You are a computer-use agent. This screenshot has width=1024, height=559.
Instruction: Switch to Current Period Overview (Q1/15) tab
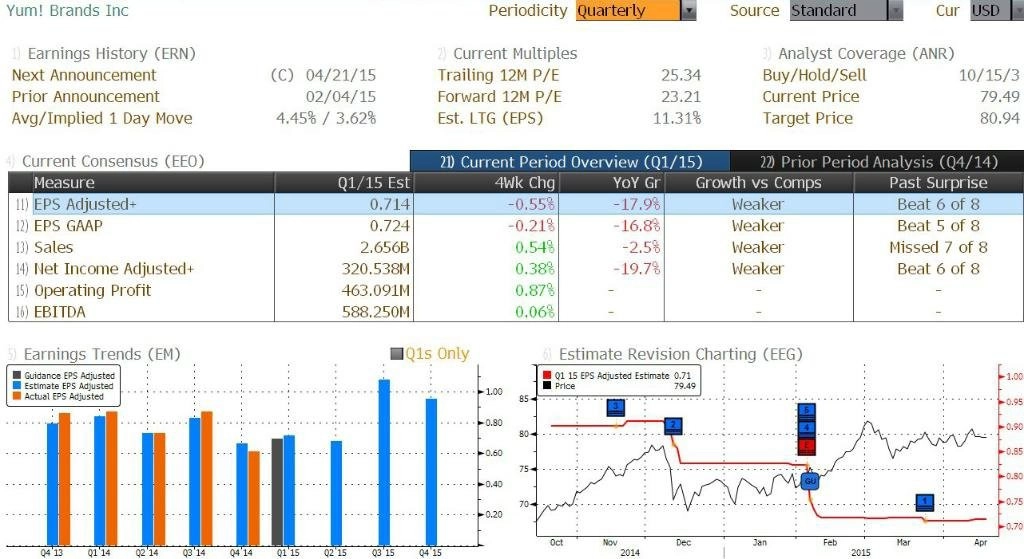pos(570,161)
